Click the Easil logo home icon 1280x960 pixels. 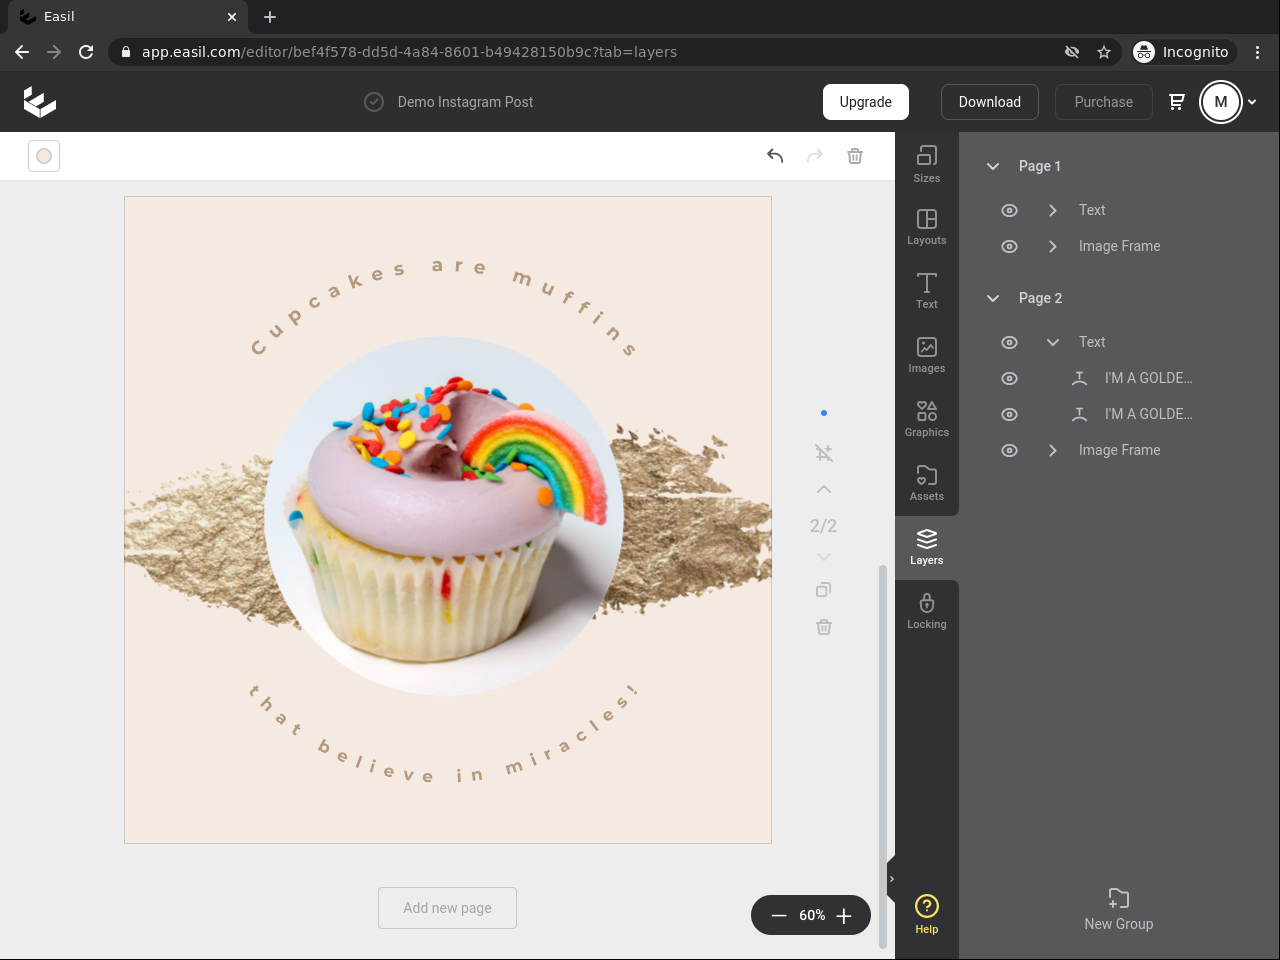pos(40,102)
